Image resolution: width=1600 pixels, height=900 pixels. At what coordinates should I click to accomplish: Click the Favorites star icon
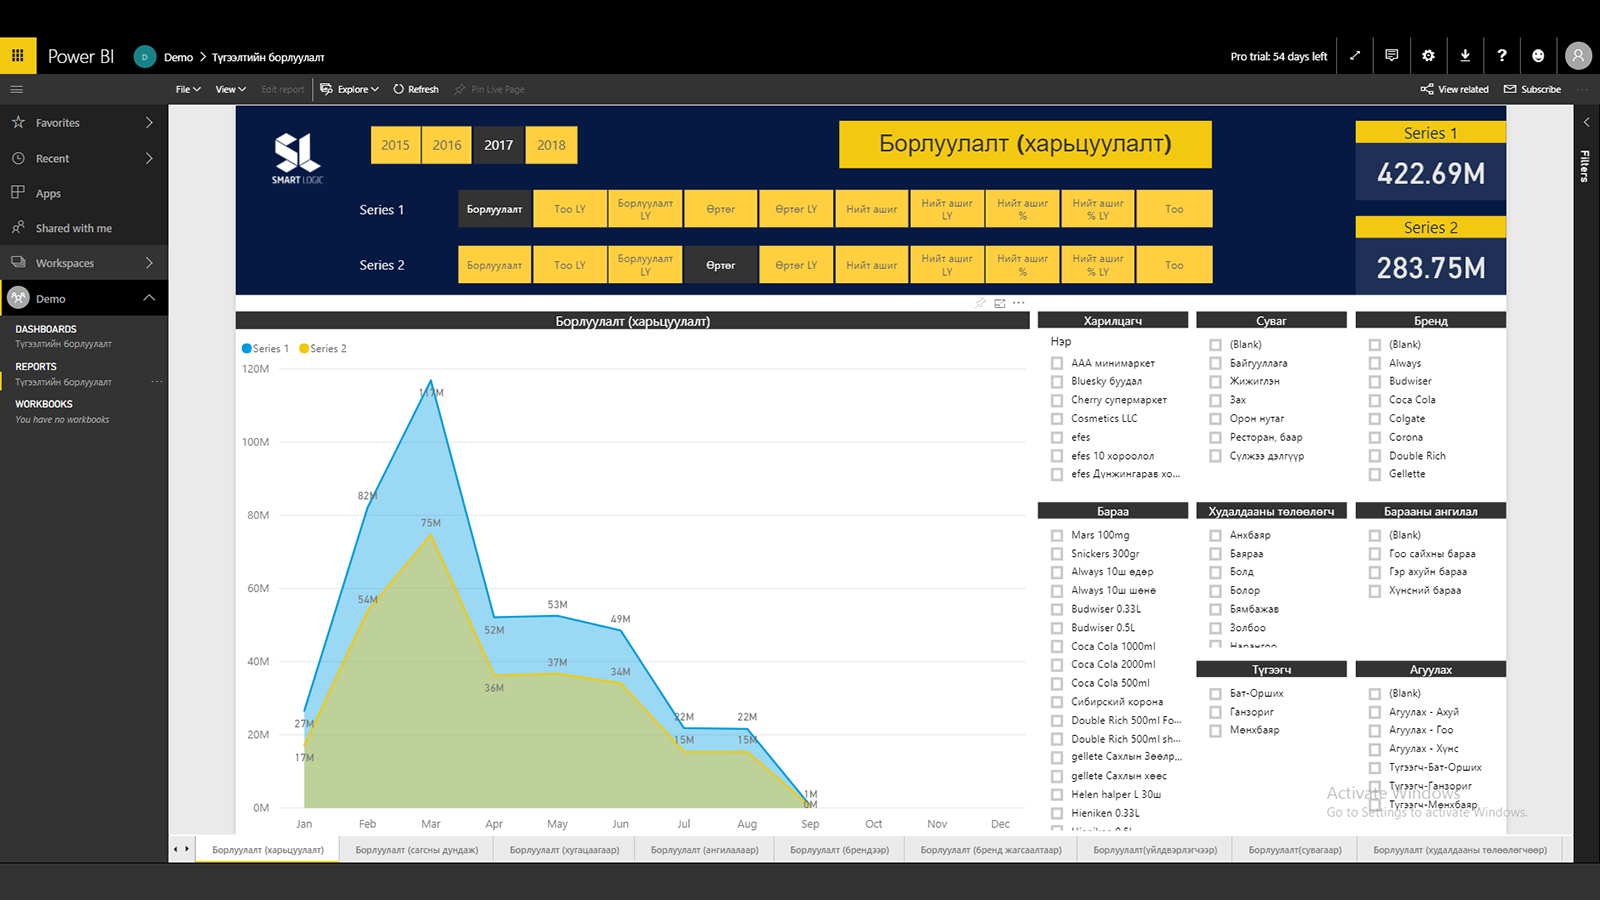18,122
